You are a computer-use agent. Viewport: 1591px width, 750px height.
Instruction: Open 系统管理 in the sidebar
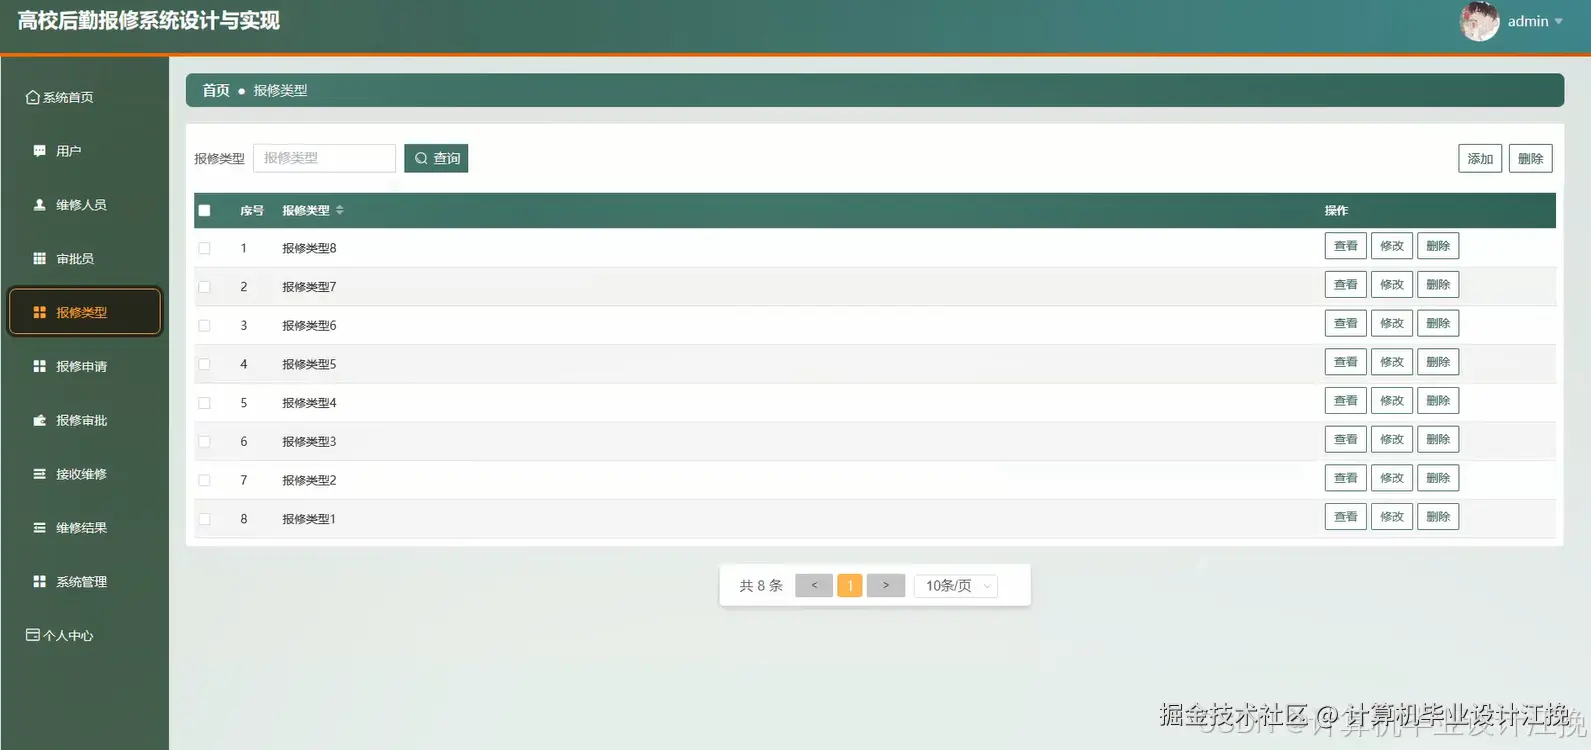(81, 582)
